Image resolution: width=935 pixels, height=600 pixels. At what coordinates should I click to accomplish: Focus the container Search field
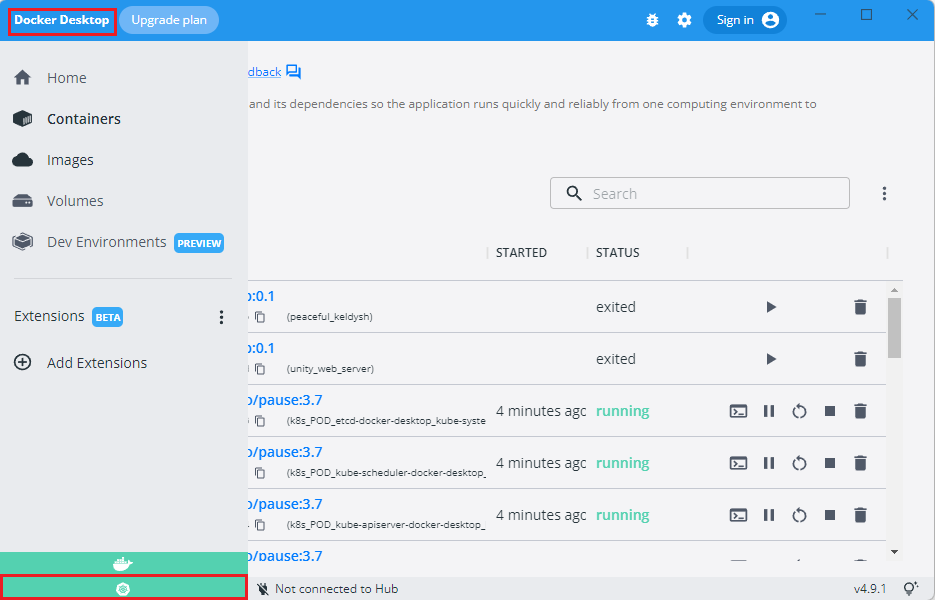(699, 193)
